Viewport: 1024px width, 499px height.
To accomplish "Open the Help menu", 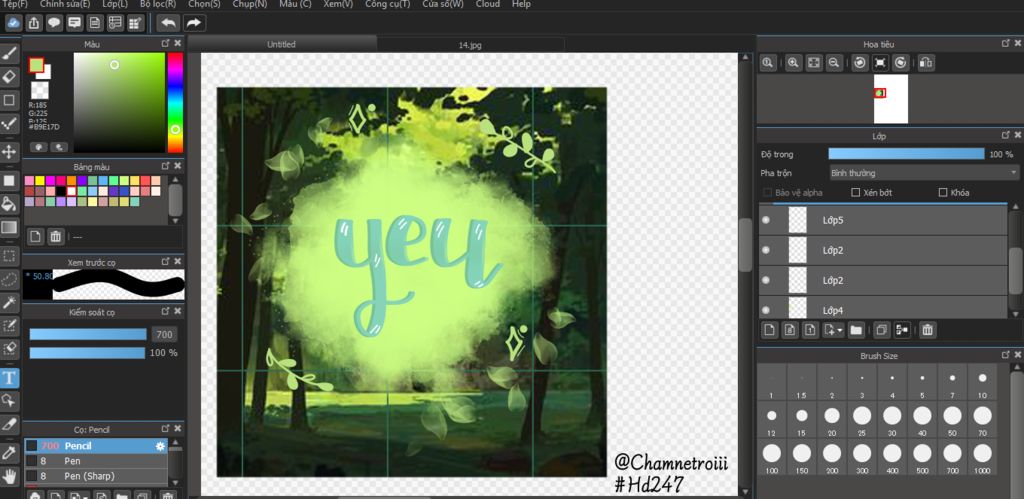I will (521, 4).
